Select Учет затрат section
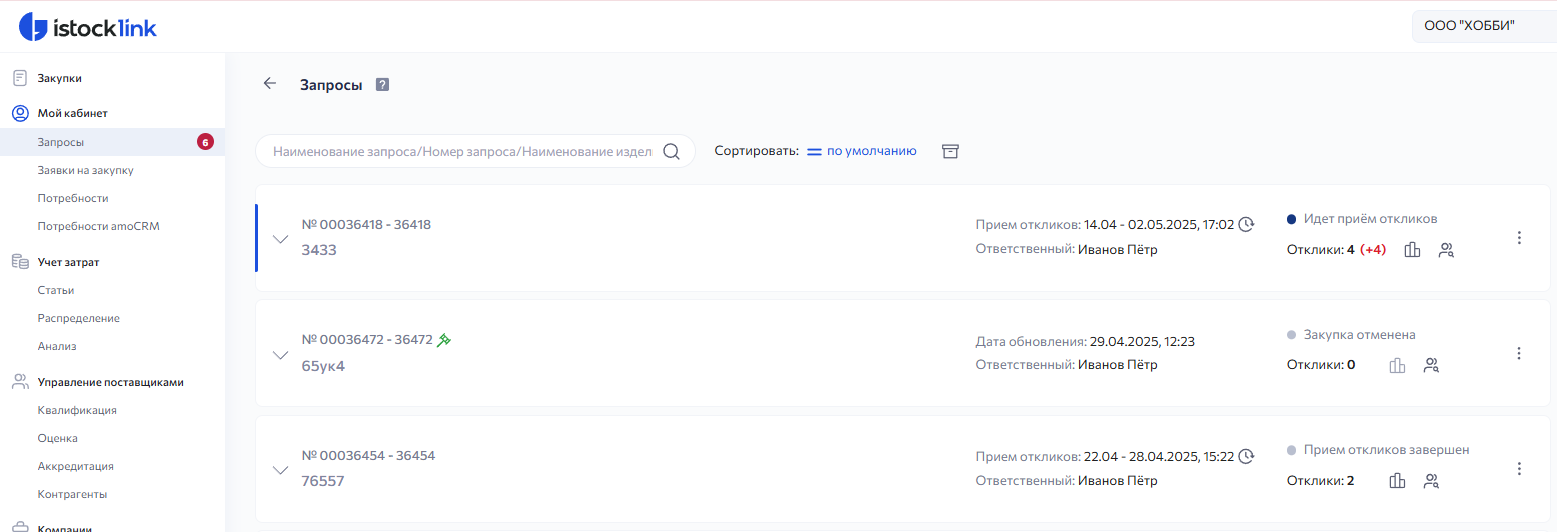1557x532 pixels. click(68, 262)
